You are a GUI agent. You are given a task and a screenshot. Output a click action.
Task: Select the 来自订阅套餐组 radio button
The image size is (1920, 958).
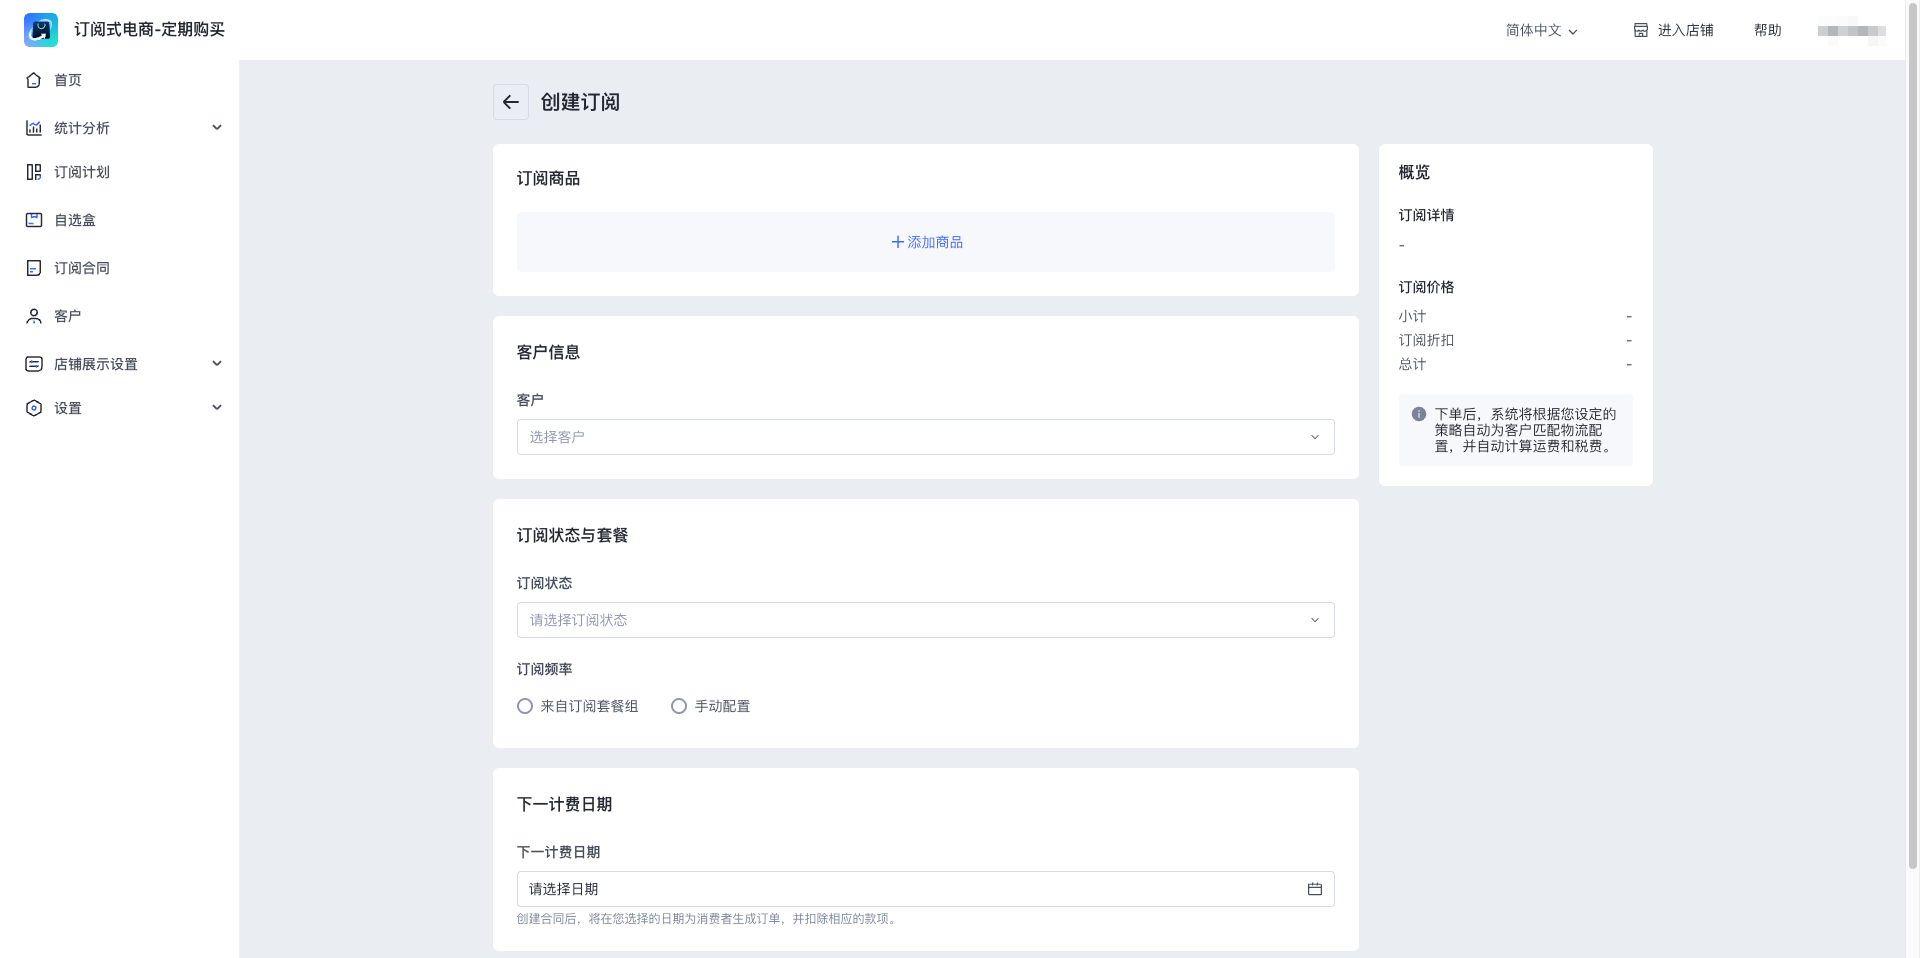524,706
